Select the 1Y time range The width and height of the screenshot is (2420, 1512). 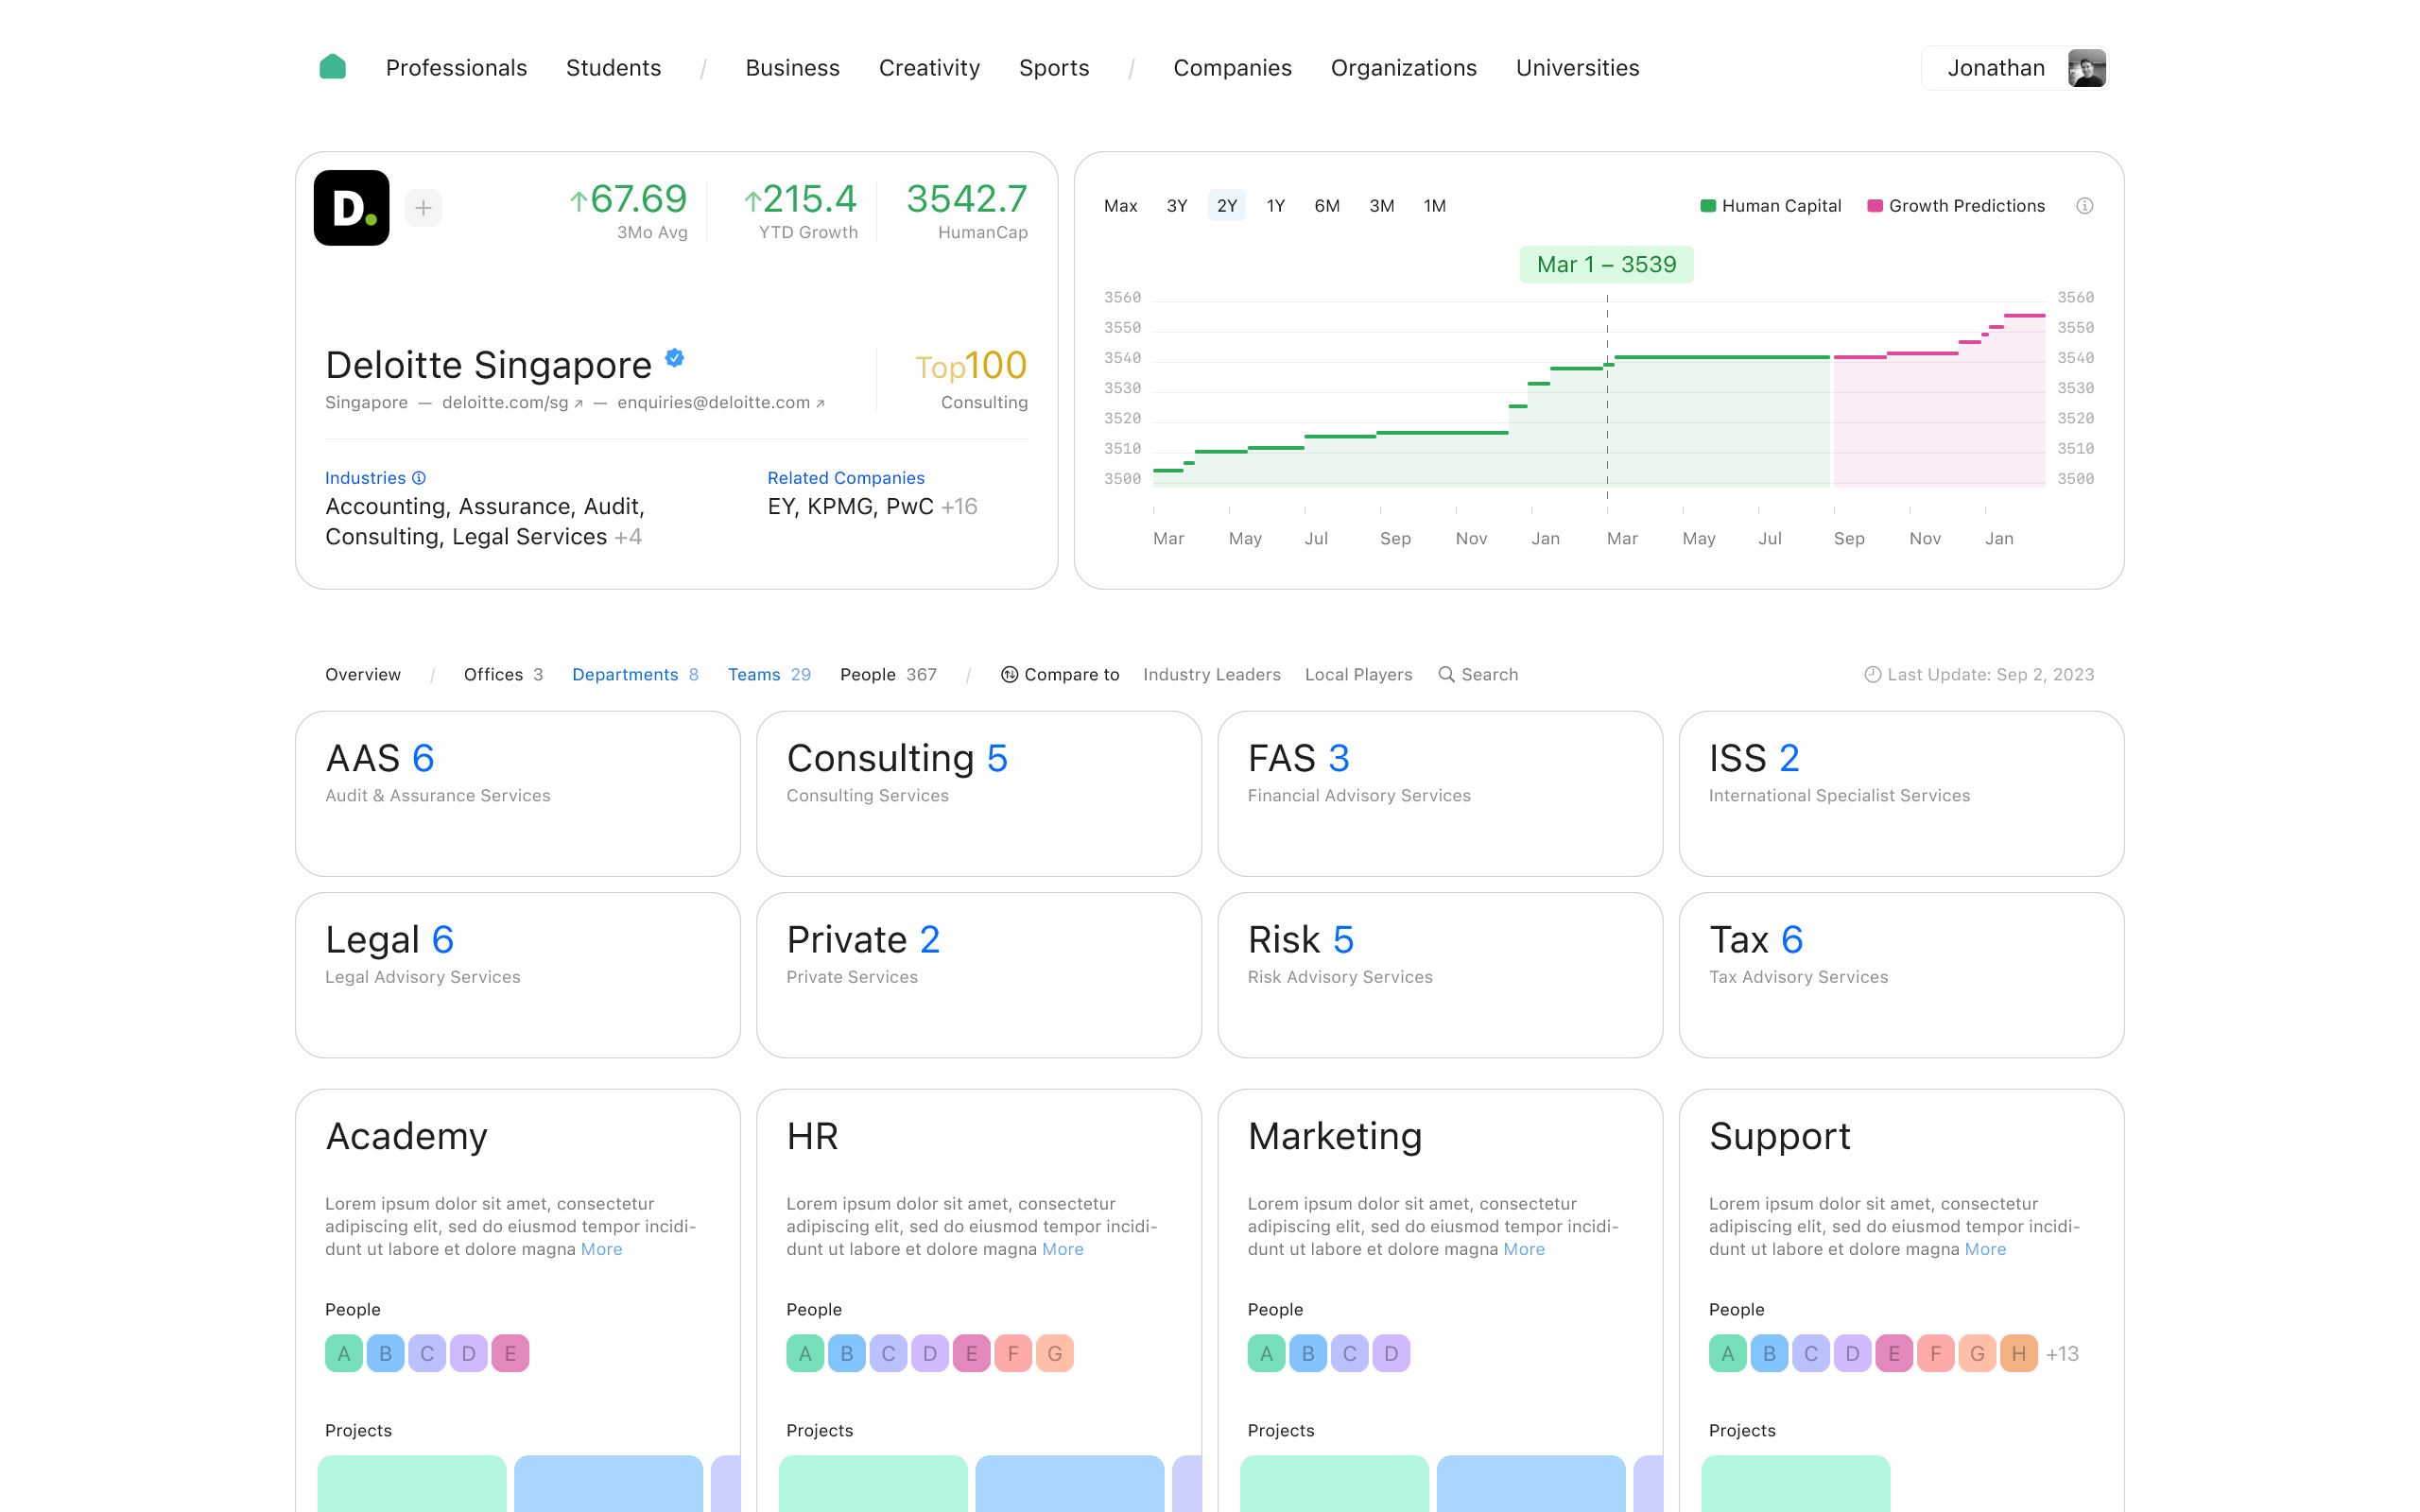pos(1275,206)
